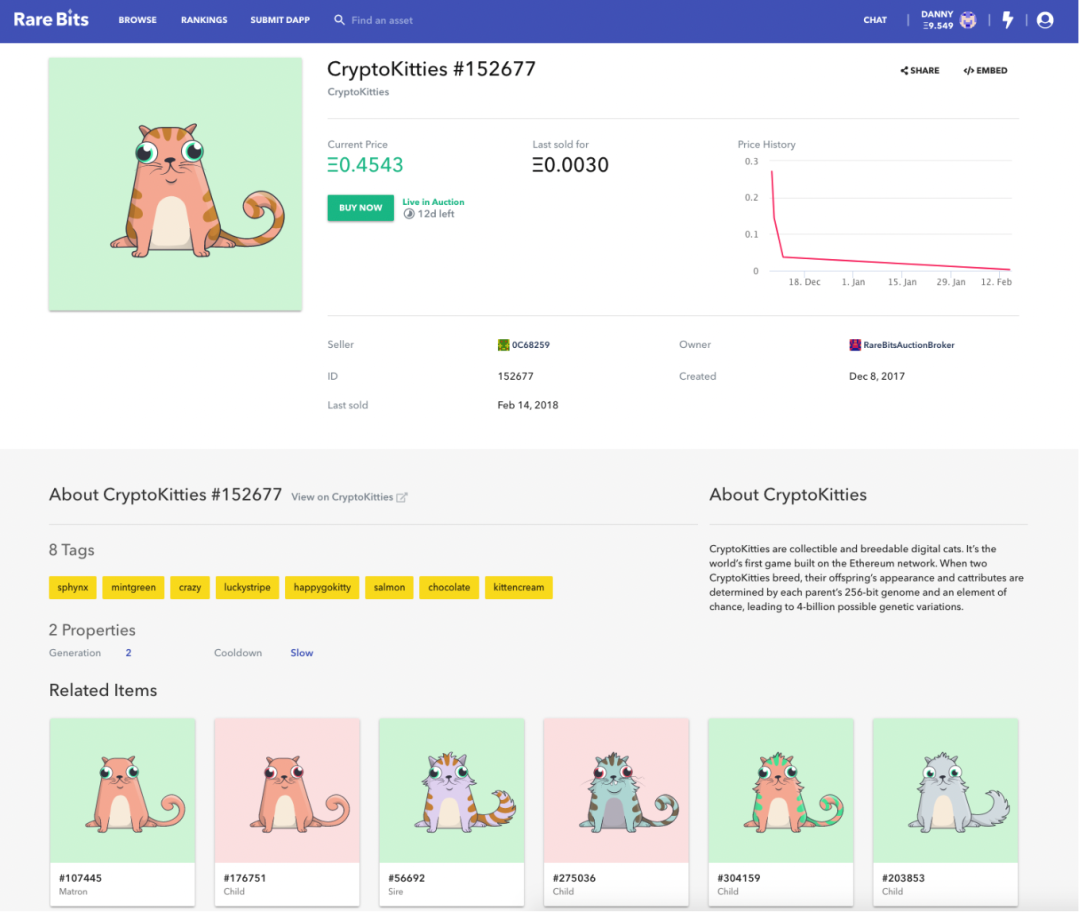
Task: Open the Chat link
Action: coord(875,20)
